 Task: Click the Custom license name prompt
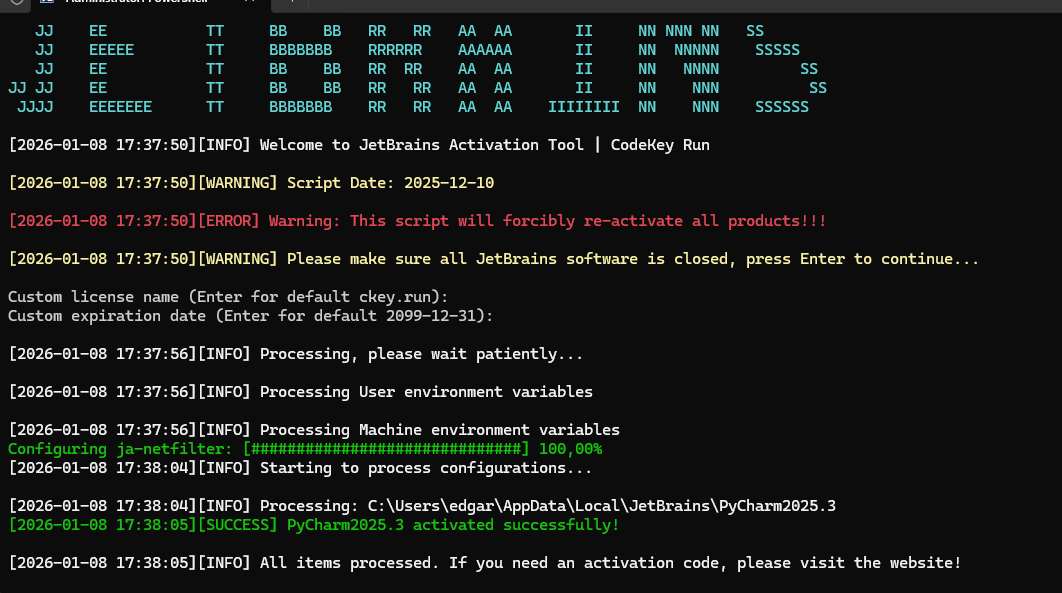pos(228,297)
